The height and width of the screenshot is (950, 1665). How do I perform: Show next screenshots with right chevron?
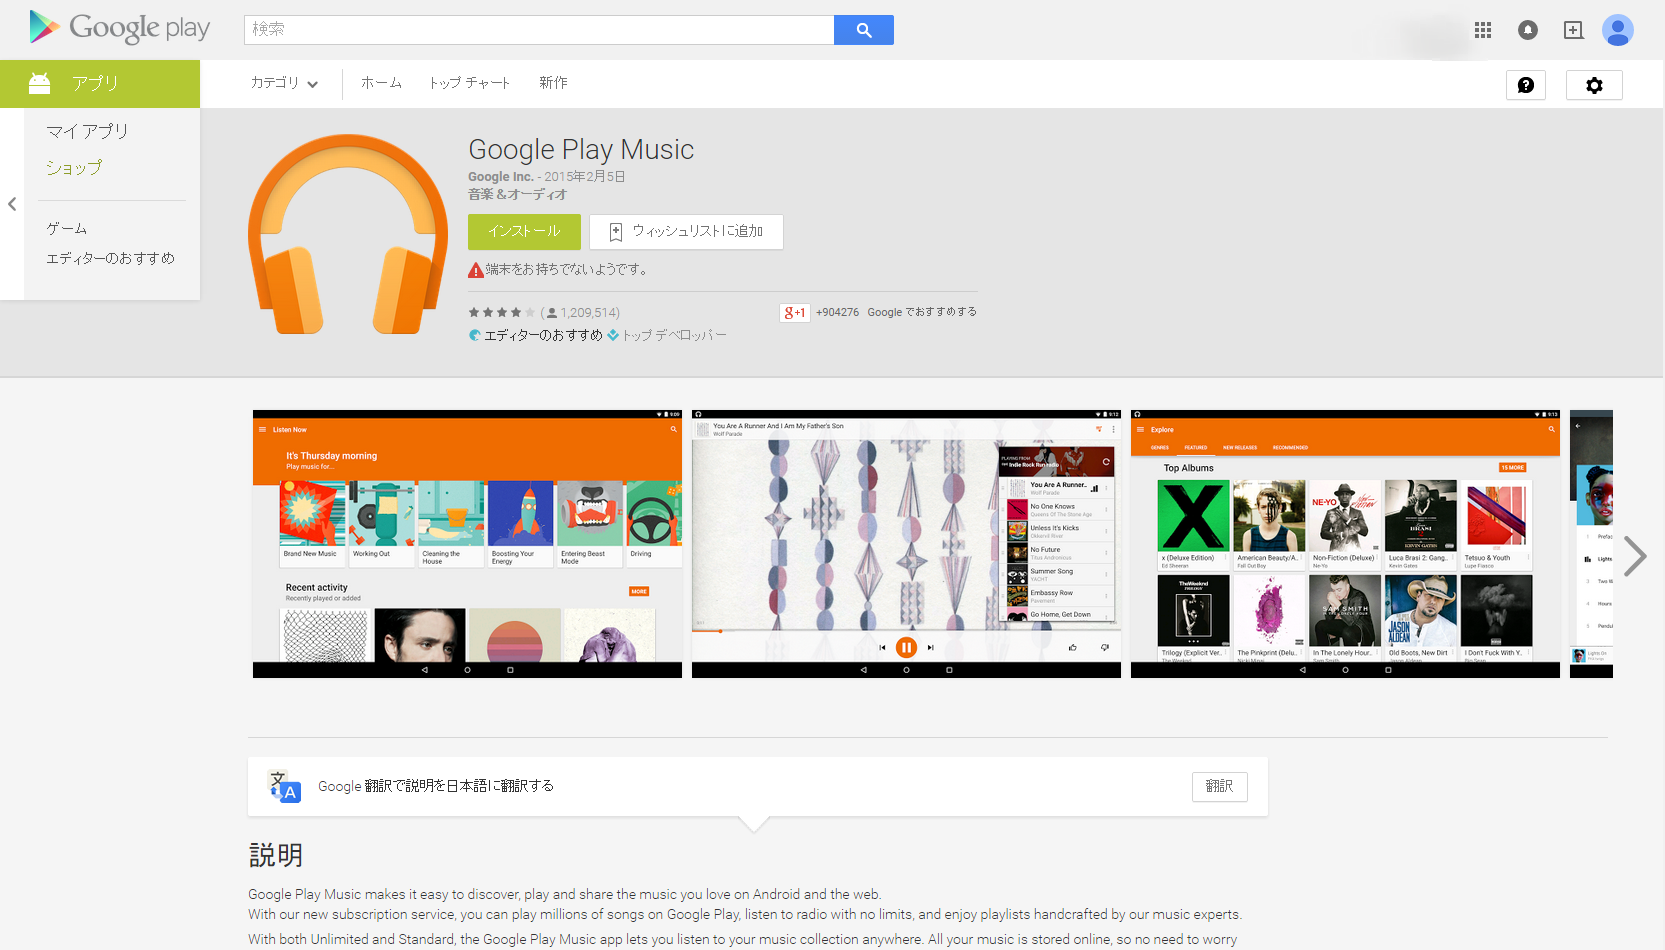pyautogui.click(x=1635, y=556)
